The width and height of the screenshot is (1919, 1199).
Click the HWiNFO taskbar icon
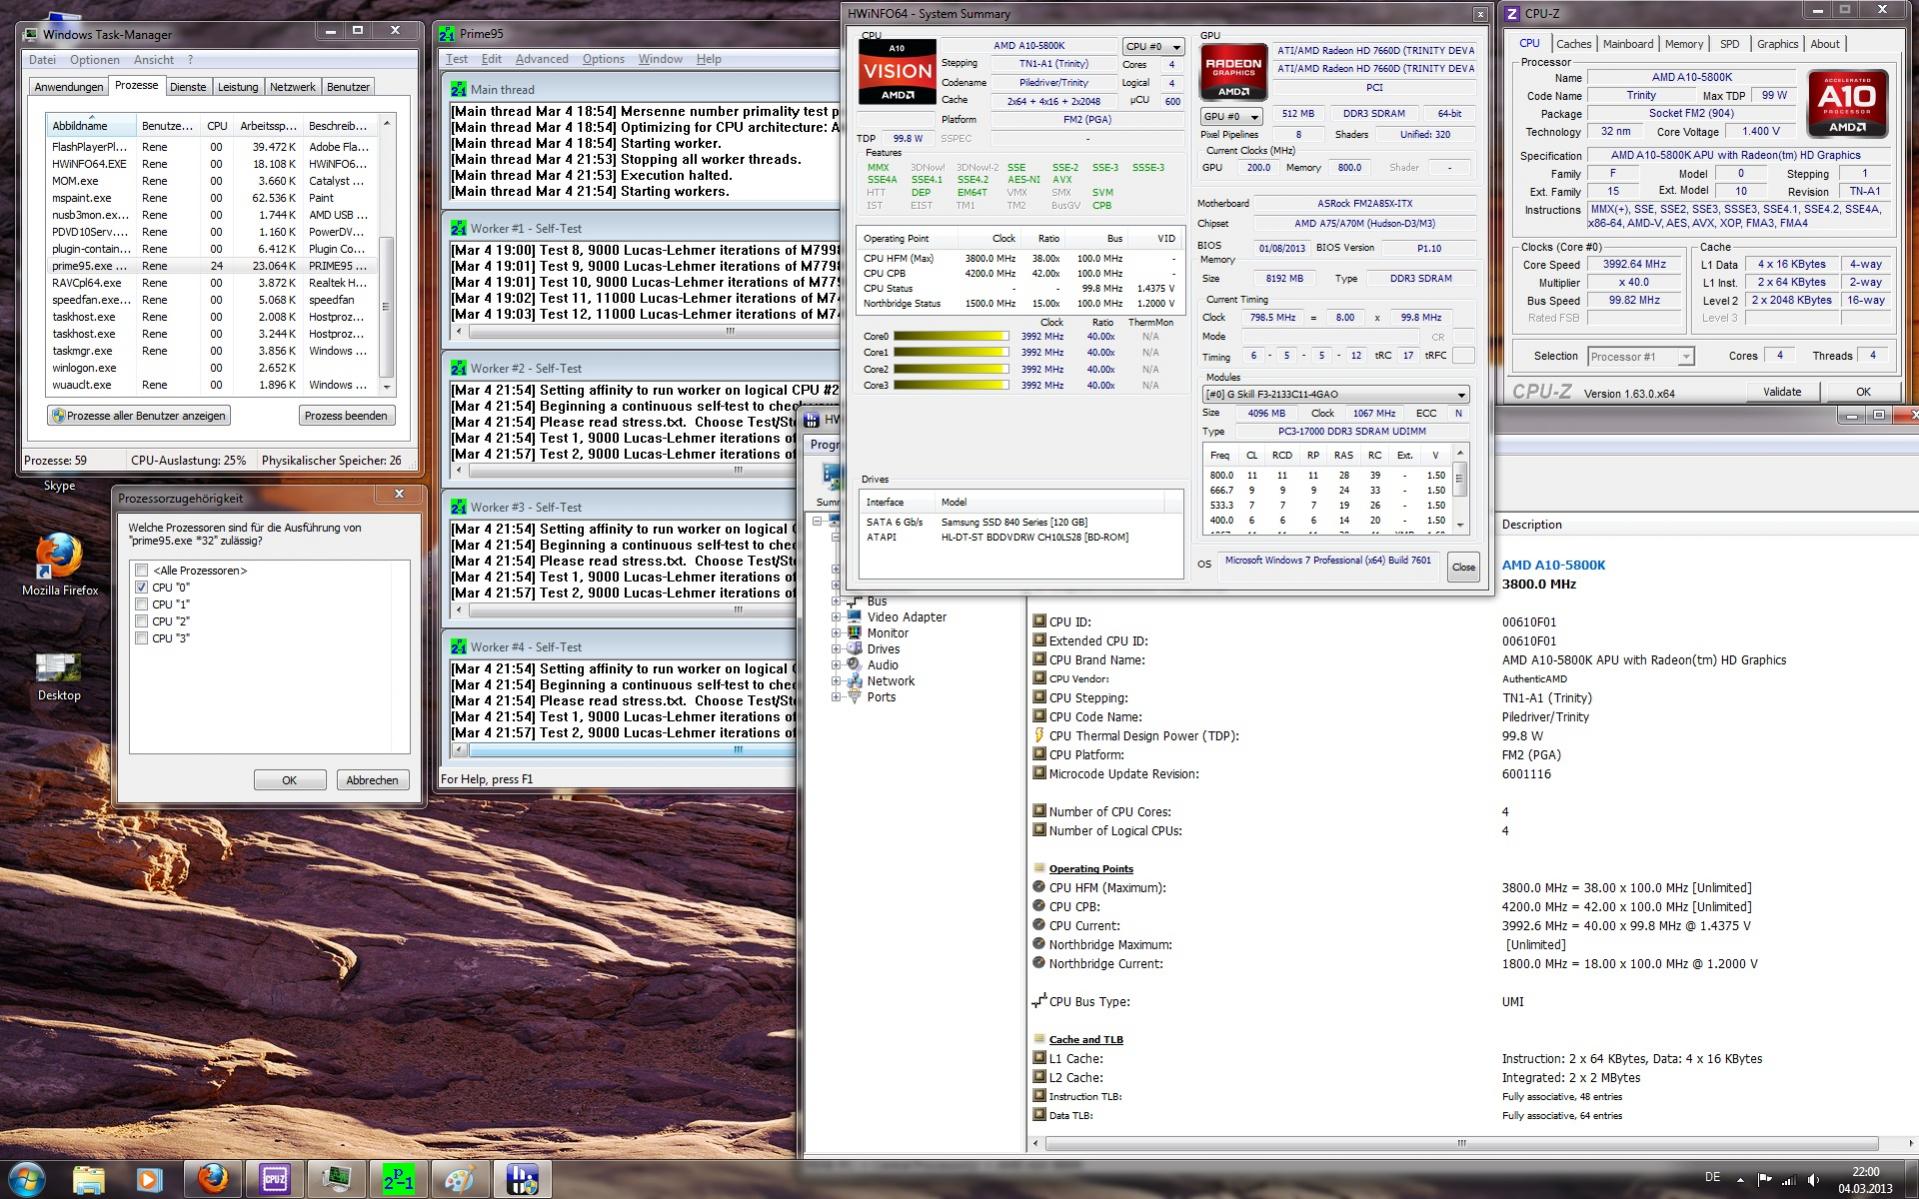click(521, 1179)
